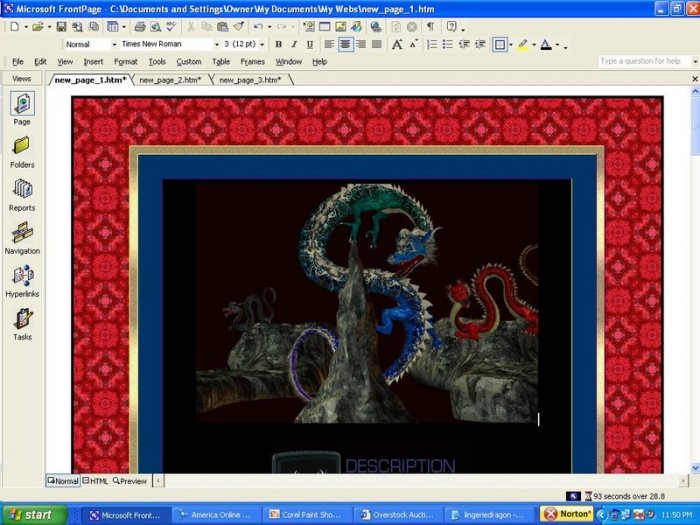The height and width of the screenshot is (525, 700).
Task: Insert Picture From File icon
Action: pyautogui.click(x=341, y=27)
